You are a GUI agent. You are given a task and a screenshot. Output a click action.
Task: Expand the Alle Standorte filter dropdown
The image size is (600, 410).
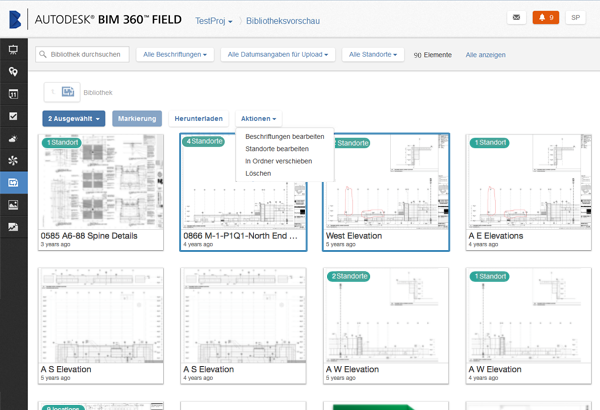point(373,54)
